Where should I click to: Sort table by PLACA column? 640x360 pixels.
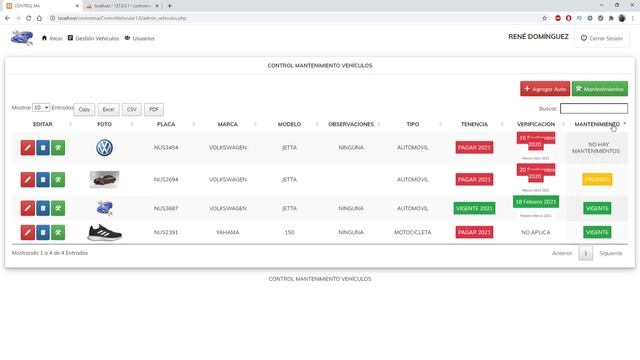point(166,124)
